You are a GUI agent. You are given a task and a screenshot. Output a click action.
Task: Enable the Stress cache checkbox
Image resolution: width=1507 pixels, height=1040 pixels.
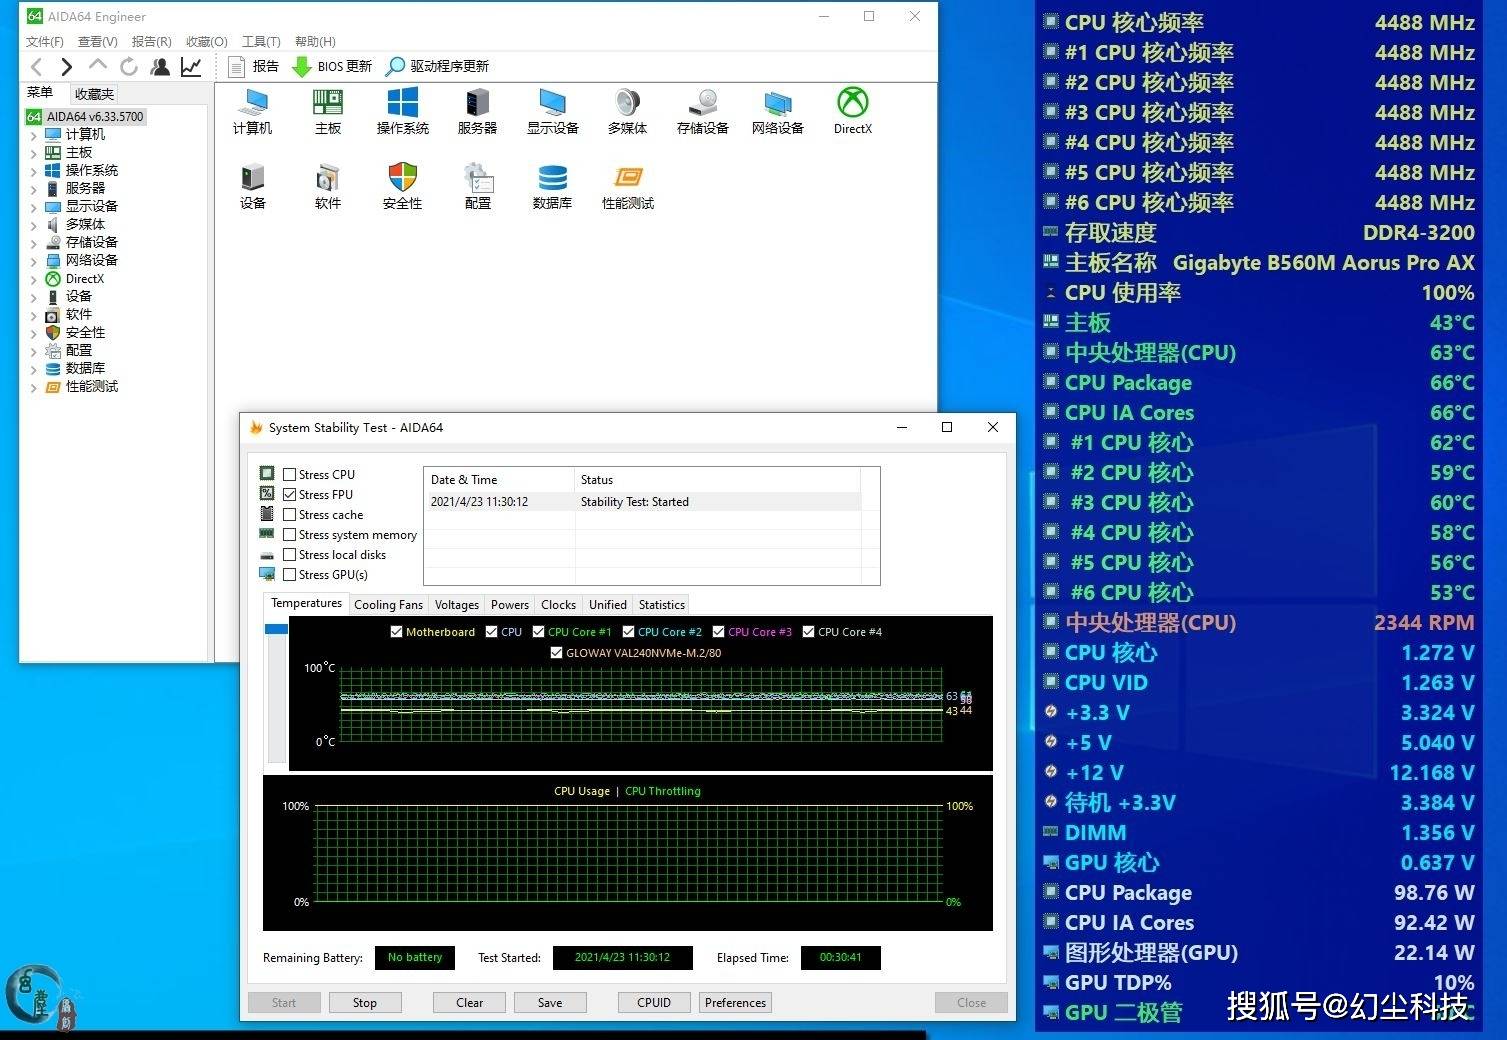click(290, 515)
